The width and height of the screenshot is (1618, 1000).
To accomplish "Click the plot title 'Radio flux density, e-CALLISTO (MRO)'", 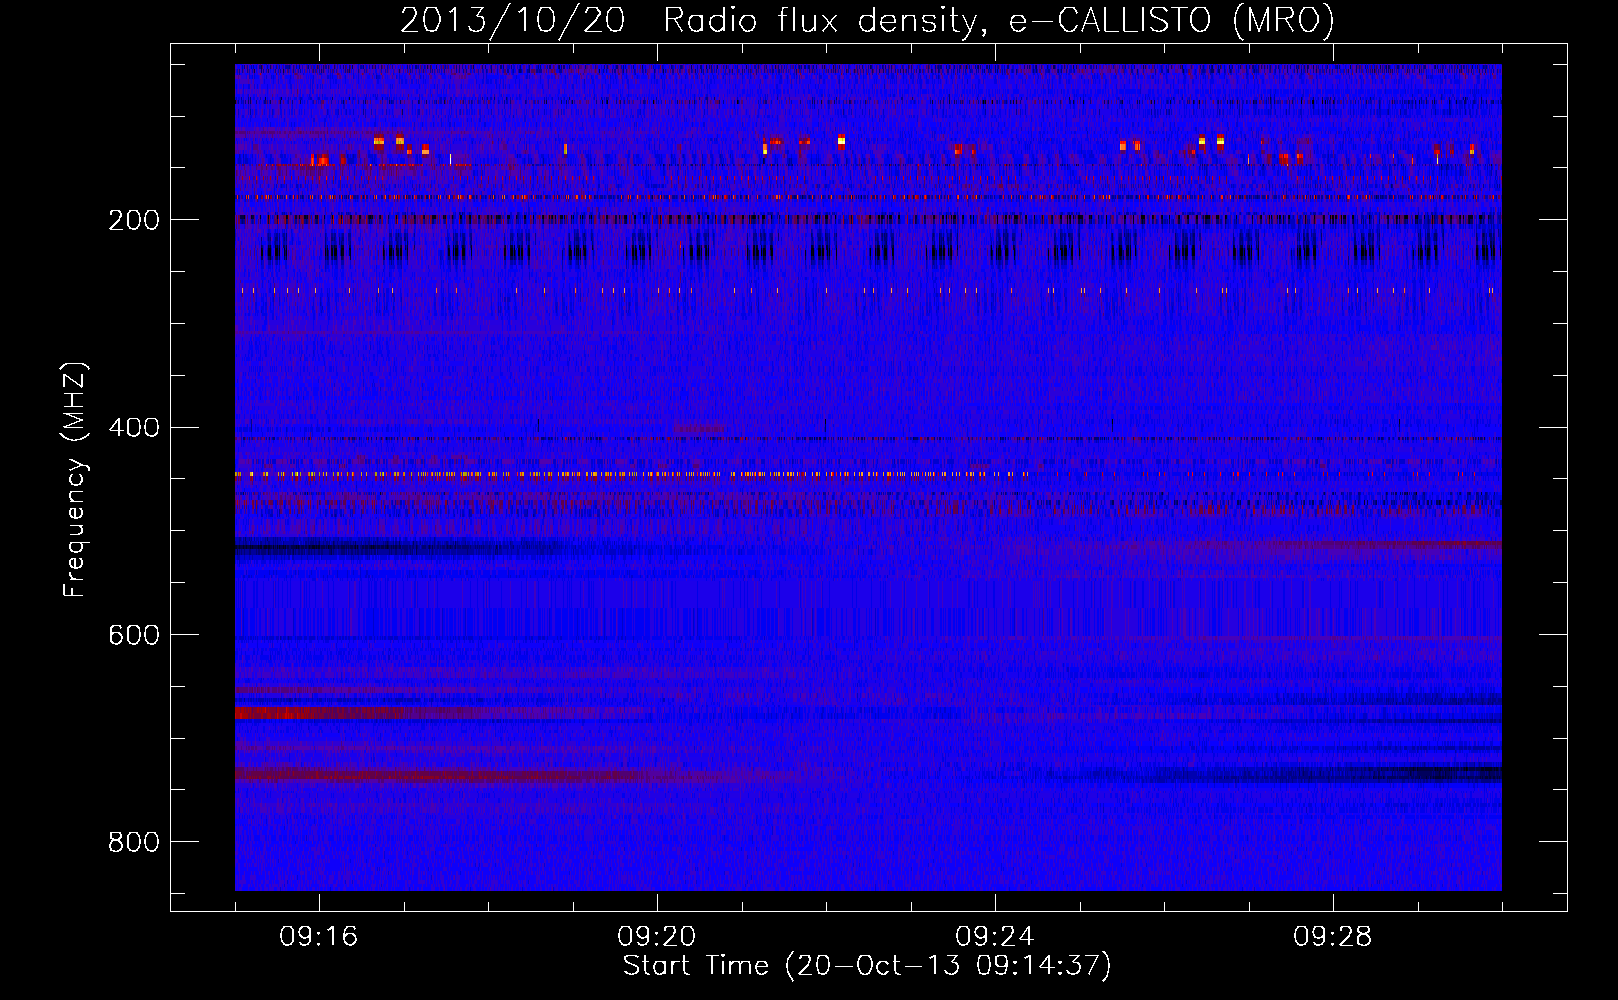I will click(x=999, y=20).
